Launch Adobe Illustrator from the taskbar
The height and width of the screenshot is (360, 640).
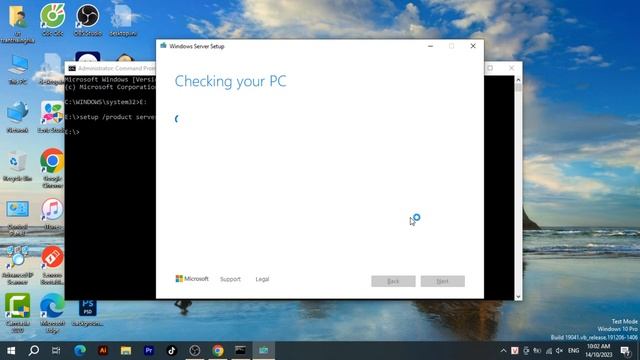[103, 351]
